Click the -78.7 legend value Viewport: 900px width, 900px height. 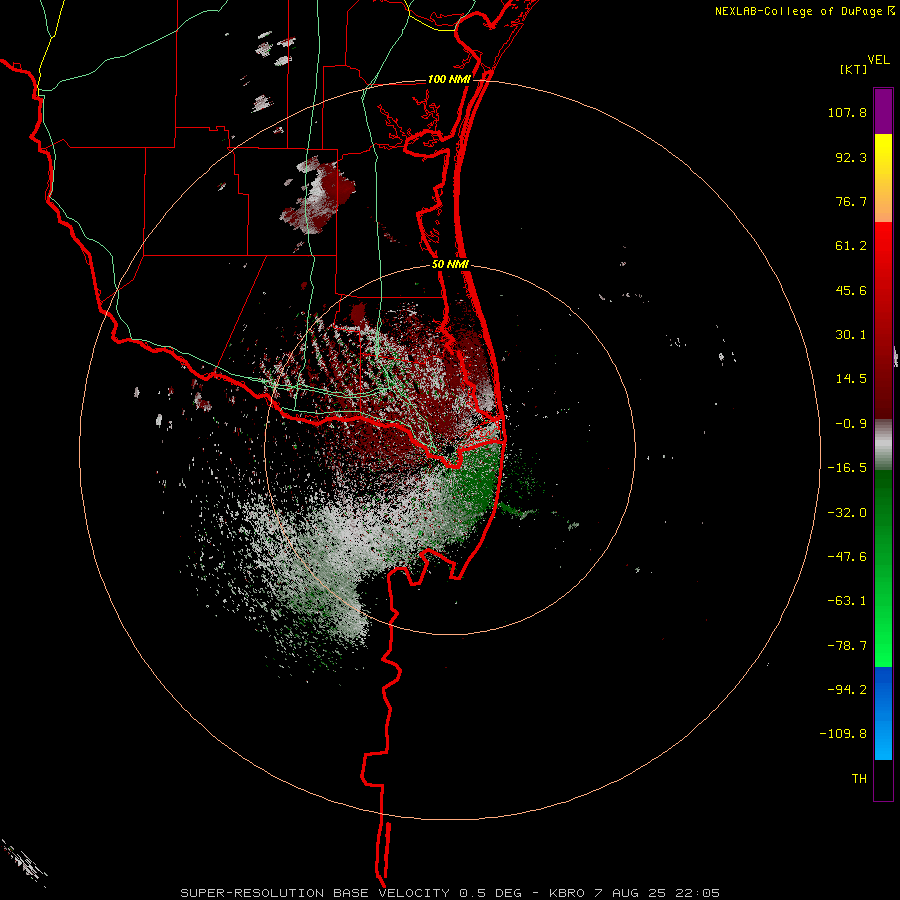847,646
